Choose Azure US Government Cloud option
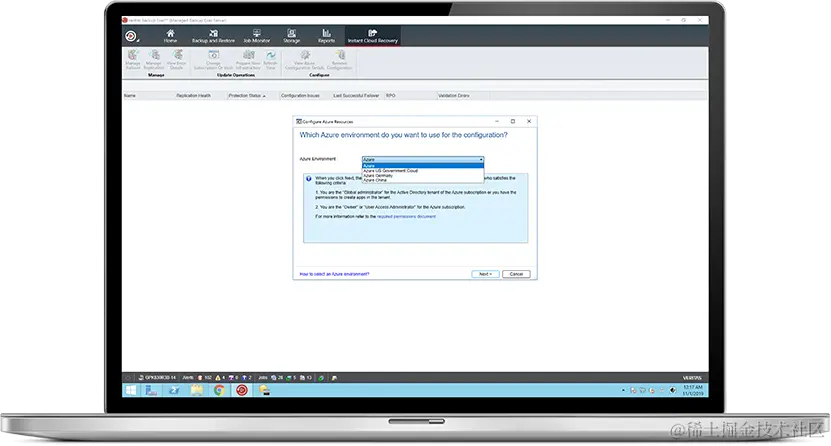This screenshot has height=446, width=831. tap(423, 171)
